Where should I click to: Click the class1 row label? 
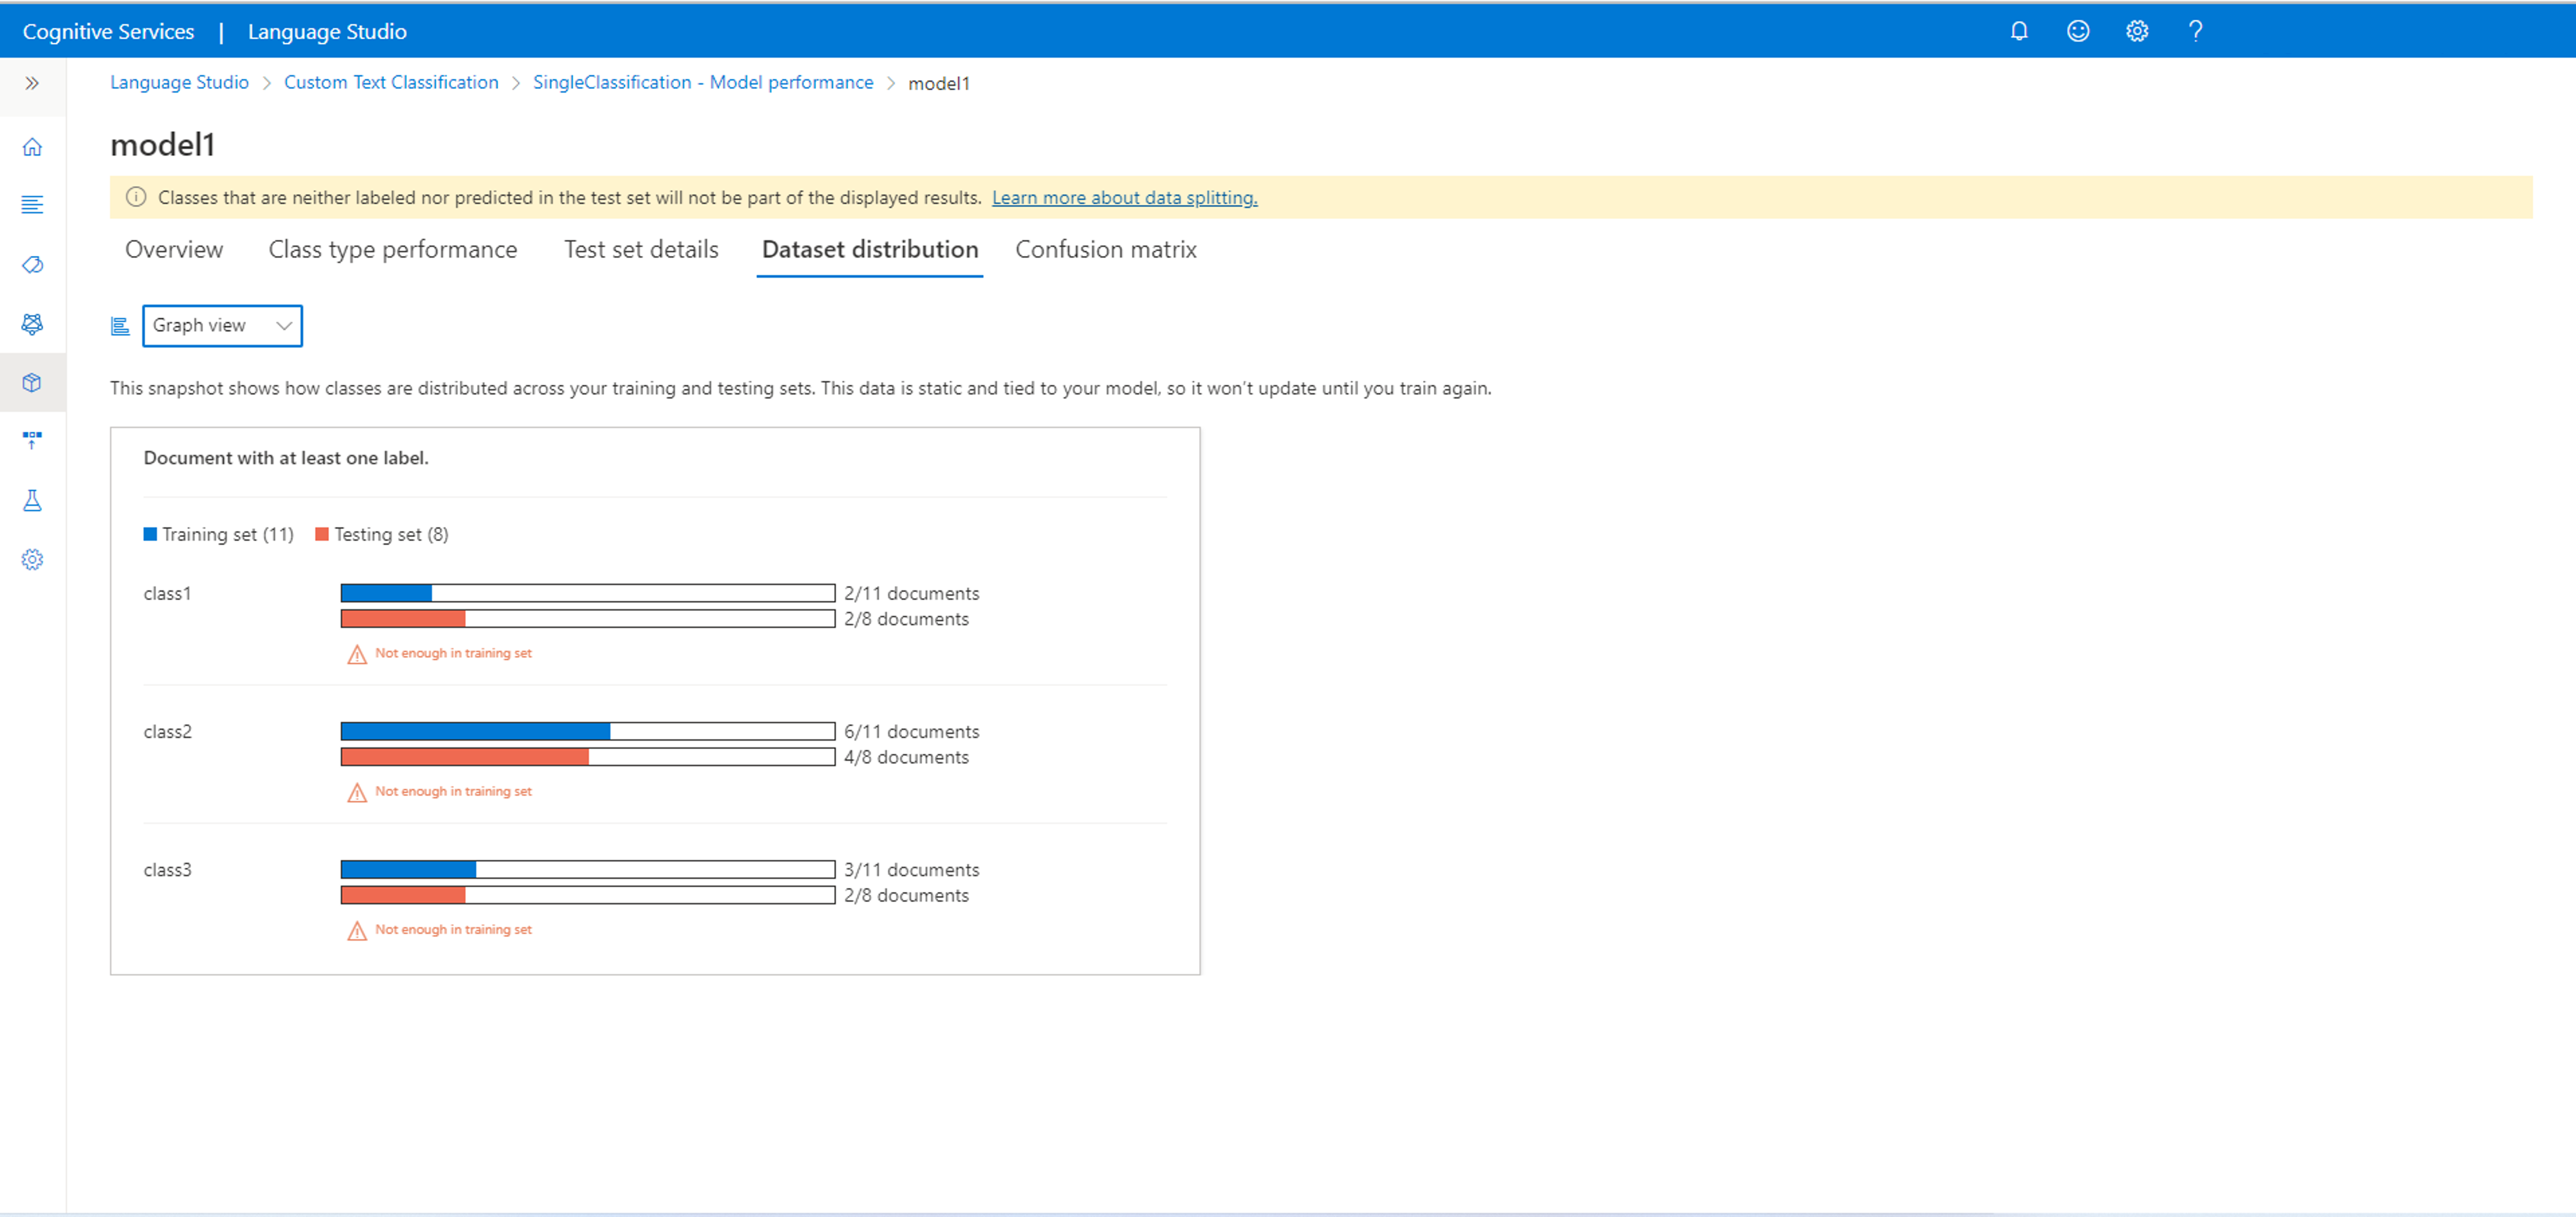point(167,593)
